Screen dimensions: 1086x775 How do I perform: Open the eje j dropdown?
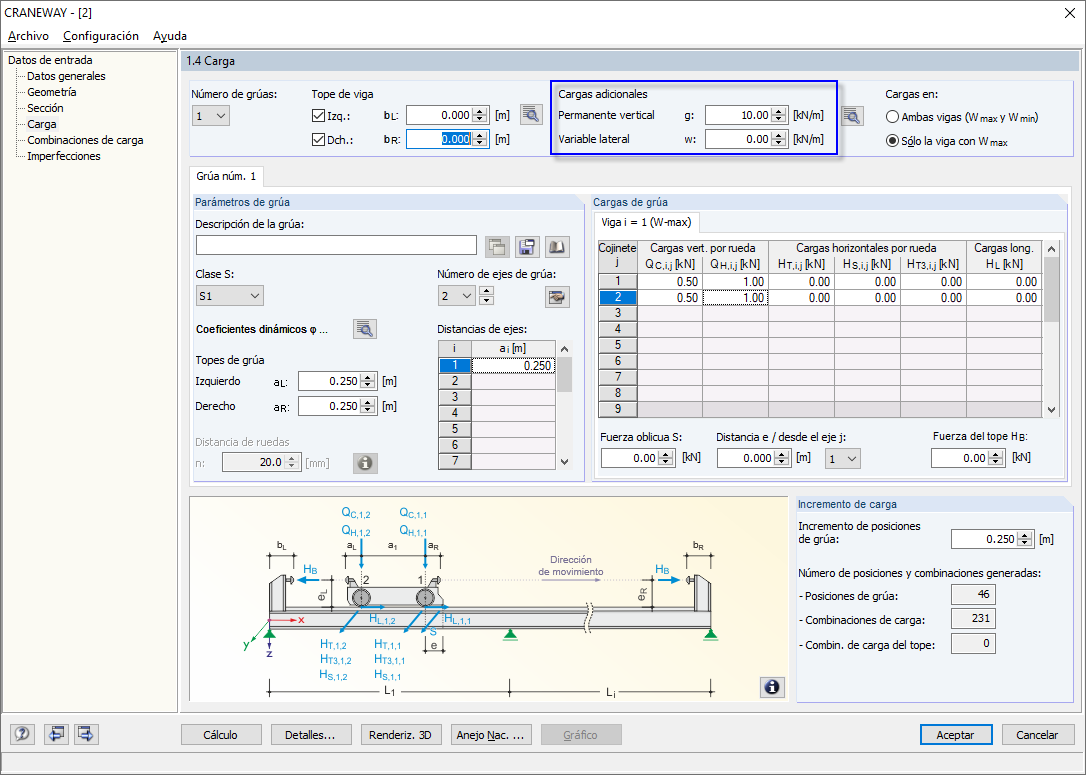coord(842,458)
